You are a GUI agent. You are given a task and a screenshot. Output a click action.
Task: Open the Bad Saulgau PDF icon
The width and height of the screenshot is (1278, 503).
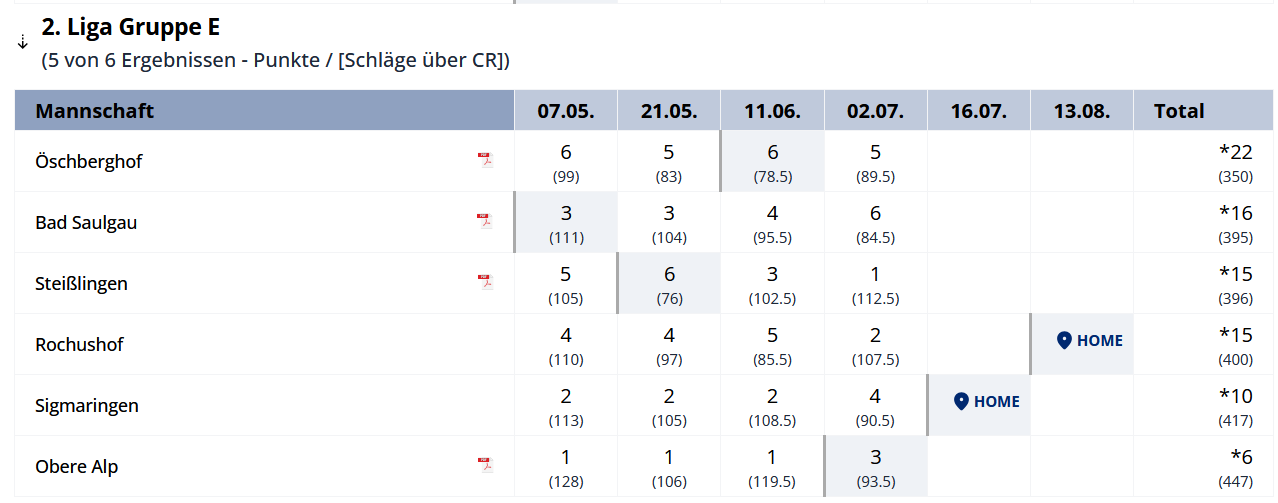[485, 221]
